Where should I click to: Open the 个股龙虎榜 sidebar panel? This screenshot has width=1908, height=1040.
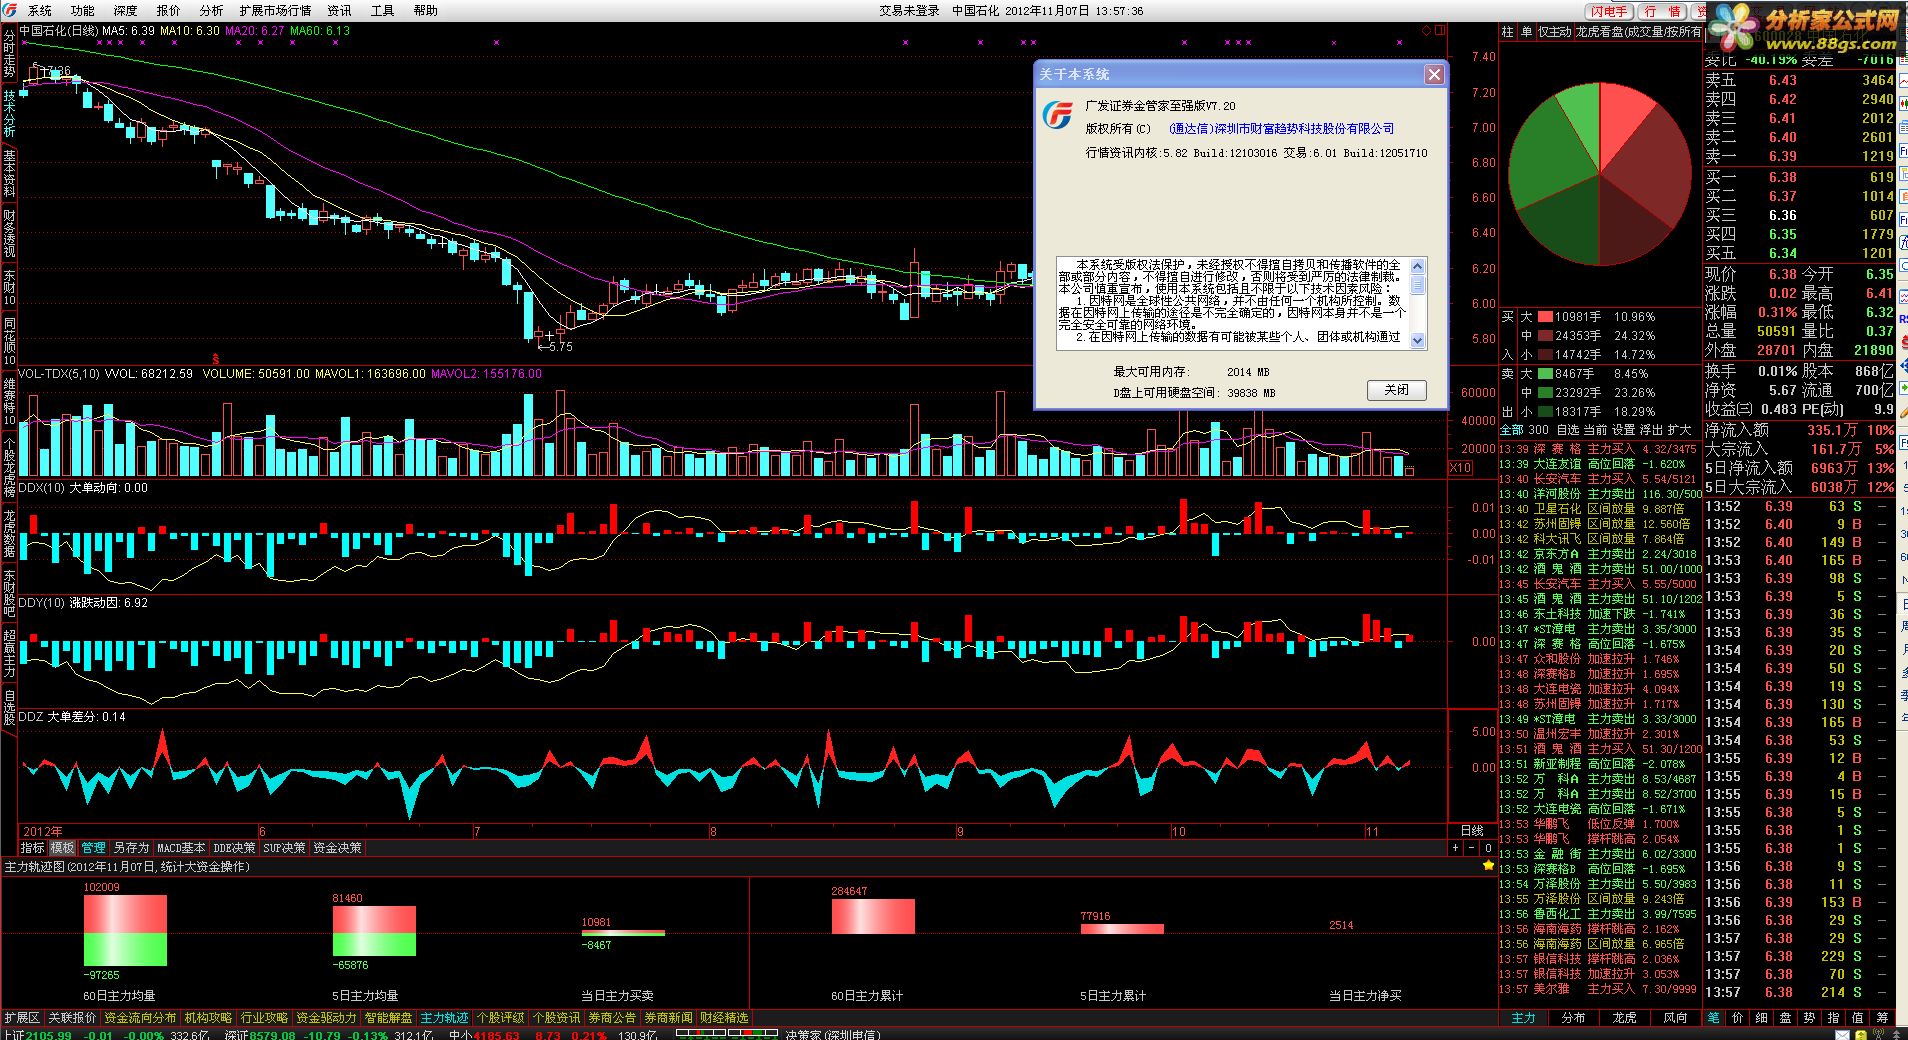(9, 465)
